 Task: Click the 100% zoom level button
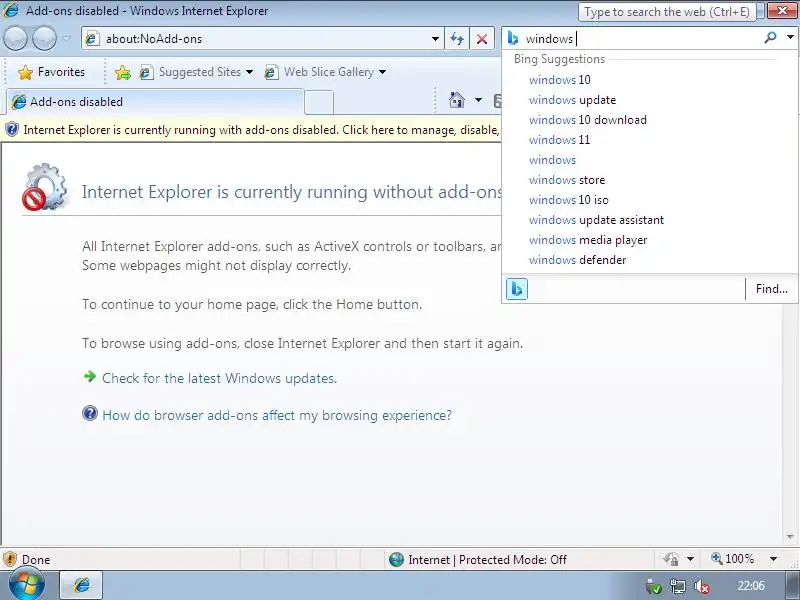click(733, 559)
